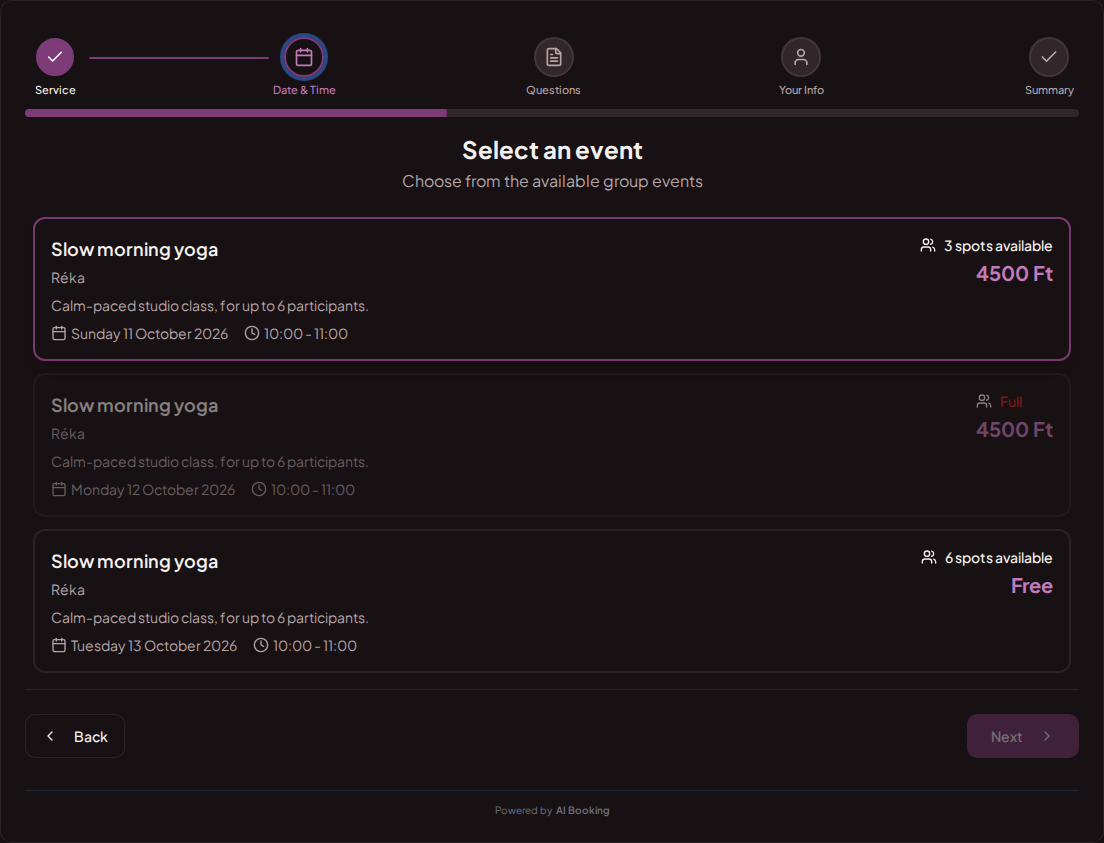Click the people icon next to Full
The height and width of the screenshot is (843, 1104).
(x=984, y=401)
